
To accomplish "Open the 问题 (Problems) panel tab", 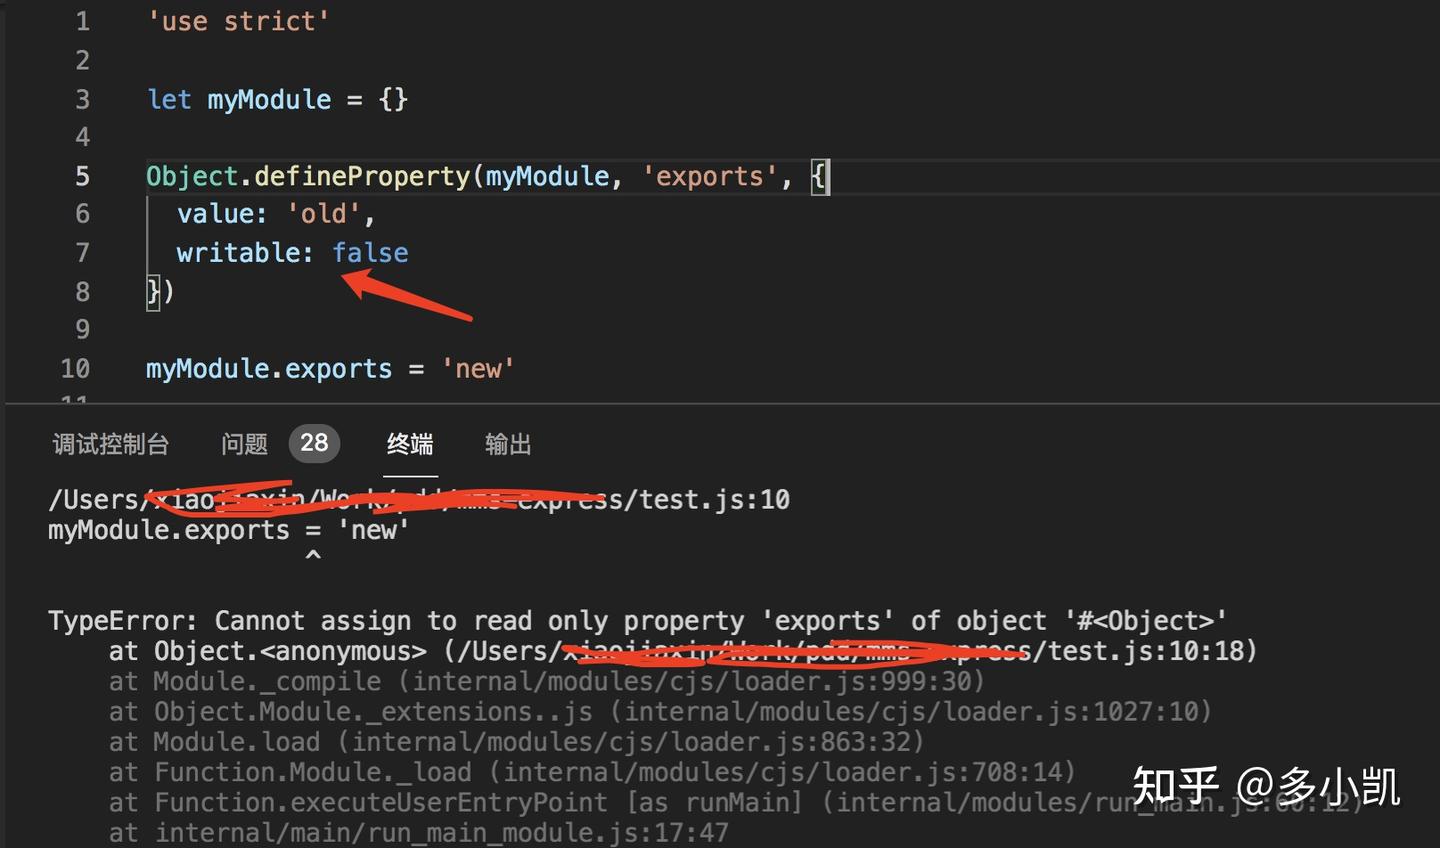I will [244, 444].
